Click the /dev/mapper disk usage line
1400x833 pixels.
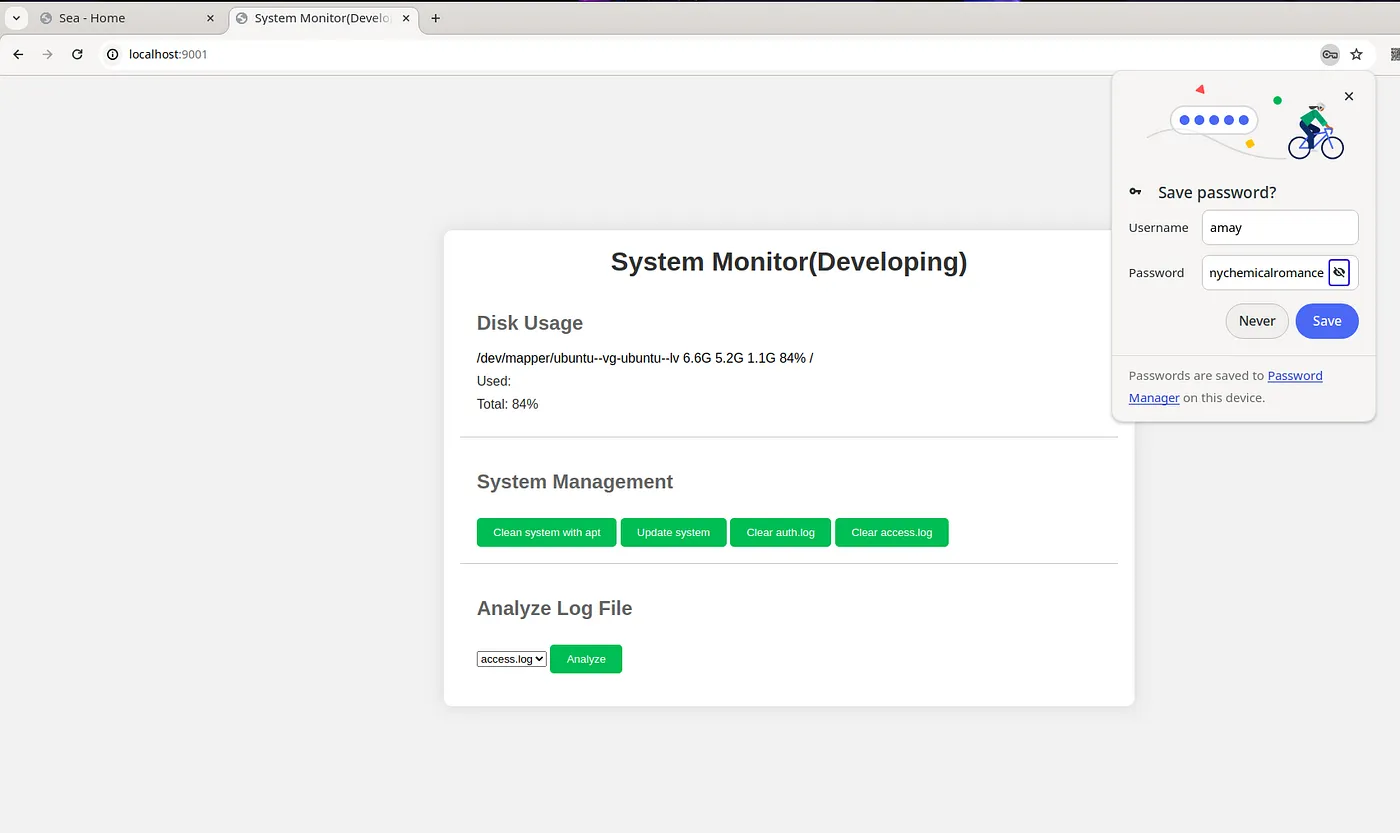tap(645, 358)
